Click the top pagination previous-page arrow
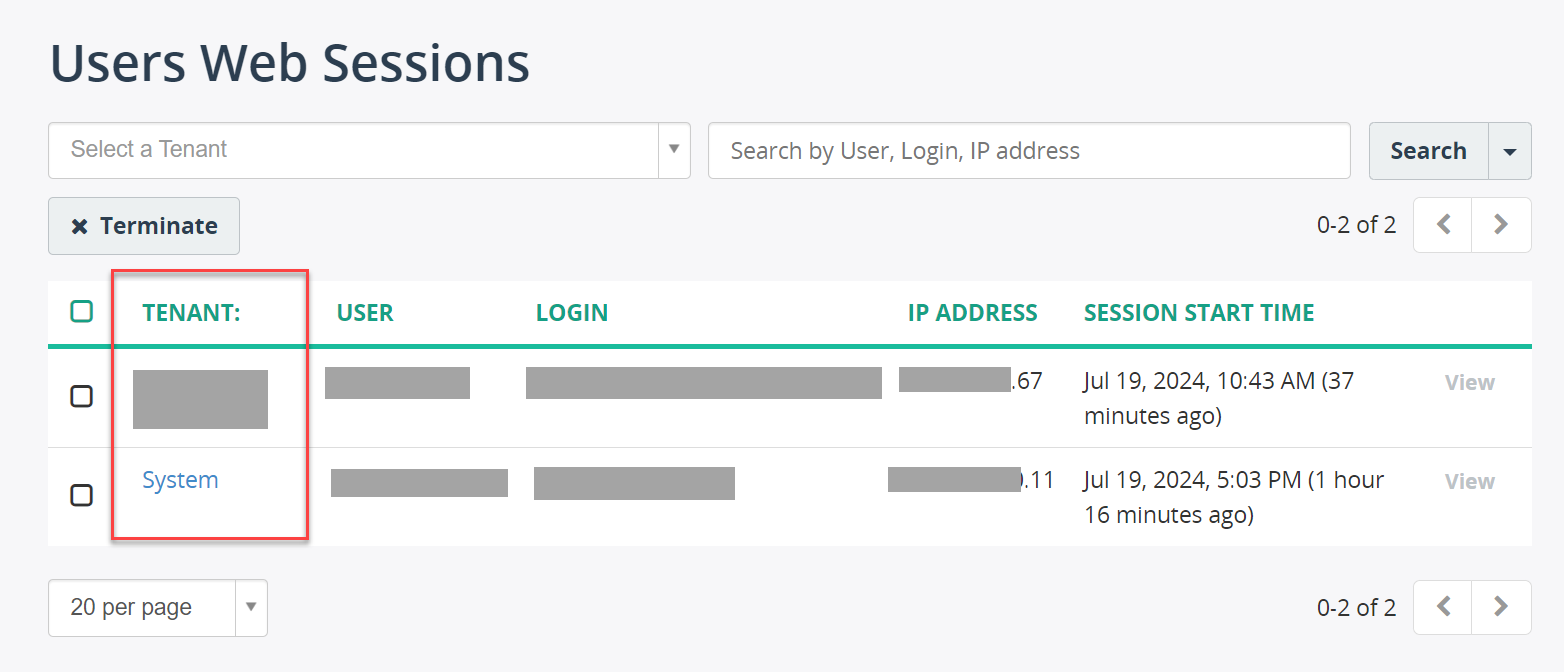The width and height of the screenshot is (1564, 672). point(1442,225)
